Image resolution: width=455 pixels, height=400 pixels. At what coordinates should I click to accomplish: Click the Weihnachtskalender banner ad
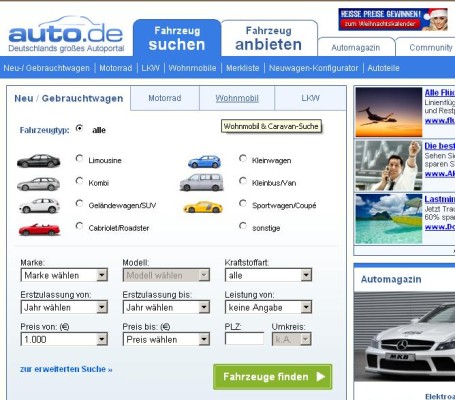[x=393, y=19]
